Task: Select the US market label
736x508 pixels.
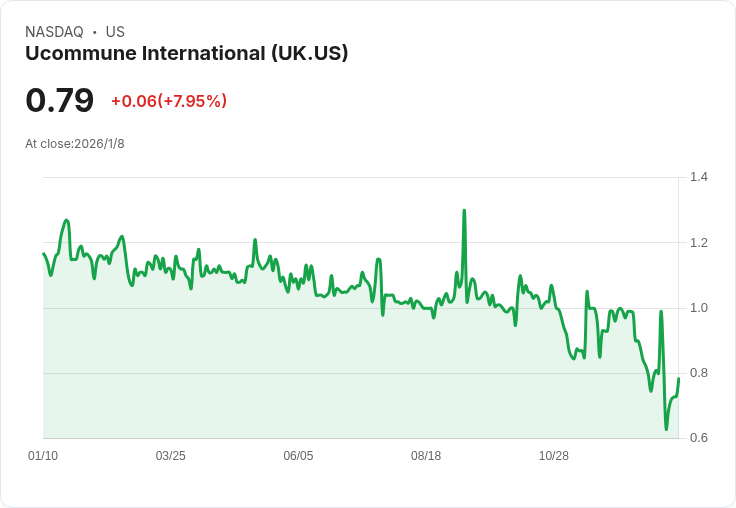Action: coord(115,32)
